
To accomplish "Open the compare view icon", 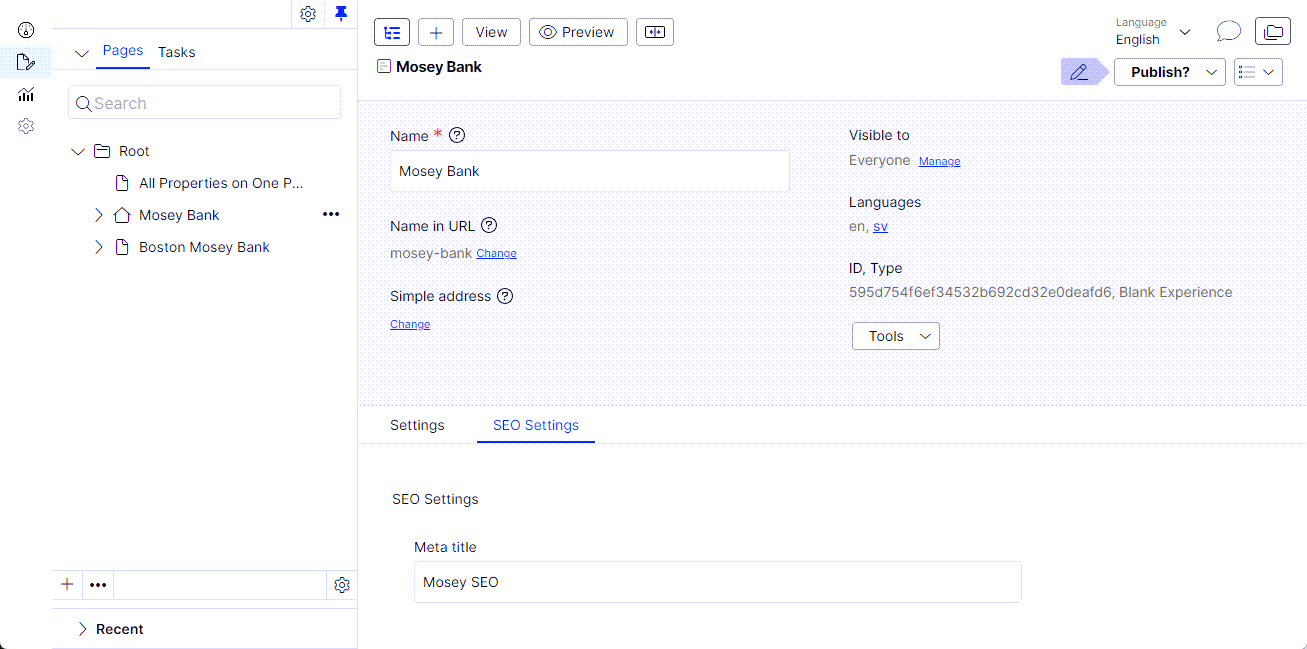I will point(655,32).
